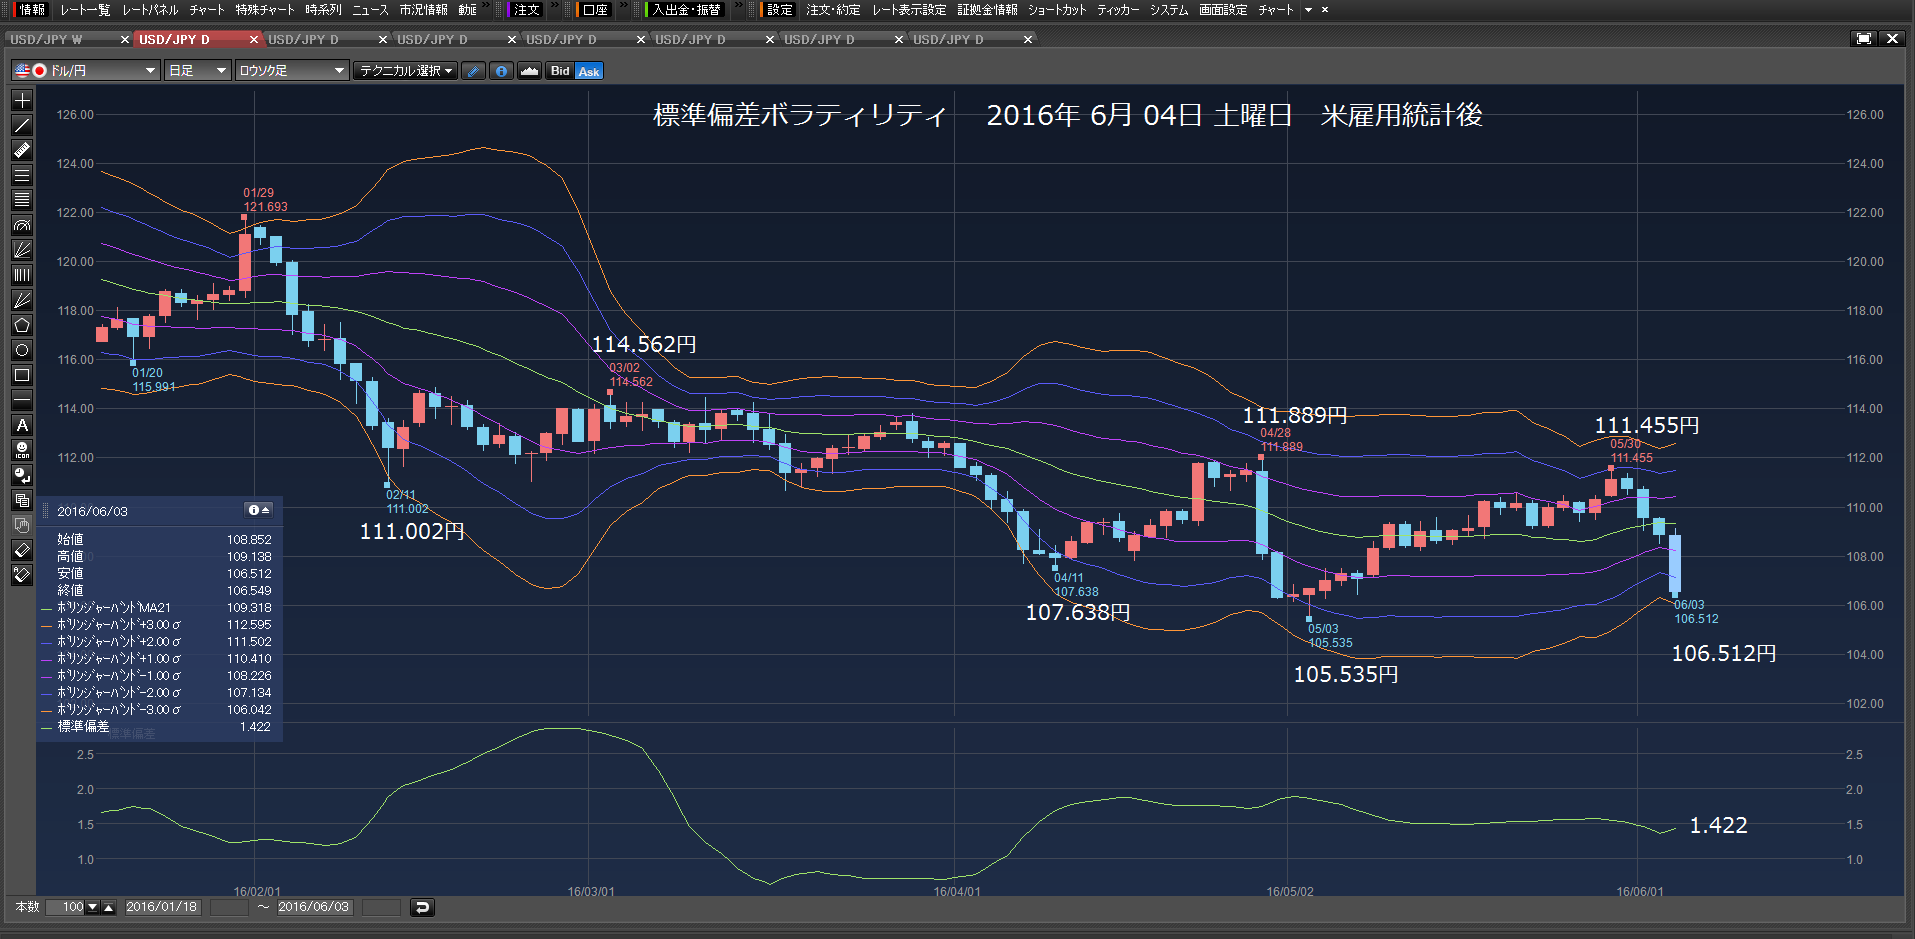Click the blue pencil edit icon
1915x939 pixels.
point(474,71)
